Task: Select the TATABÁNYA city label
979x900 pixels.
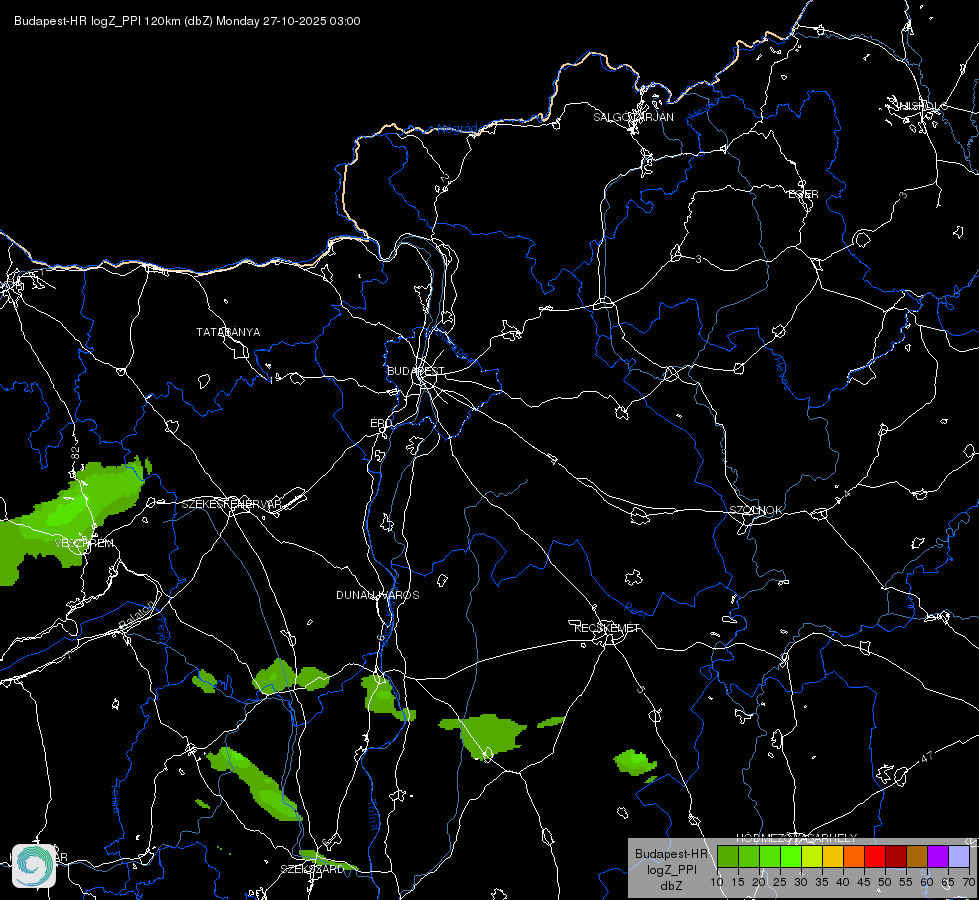Action: [228, 332]
